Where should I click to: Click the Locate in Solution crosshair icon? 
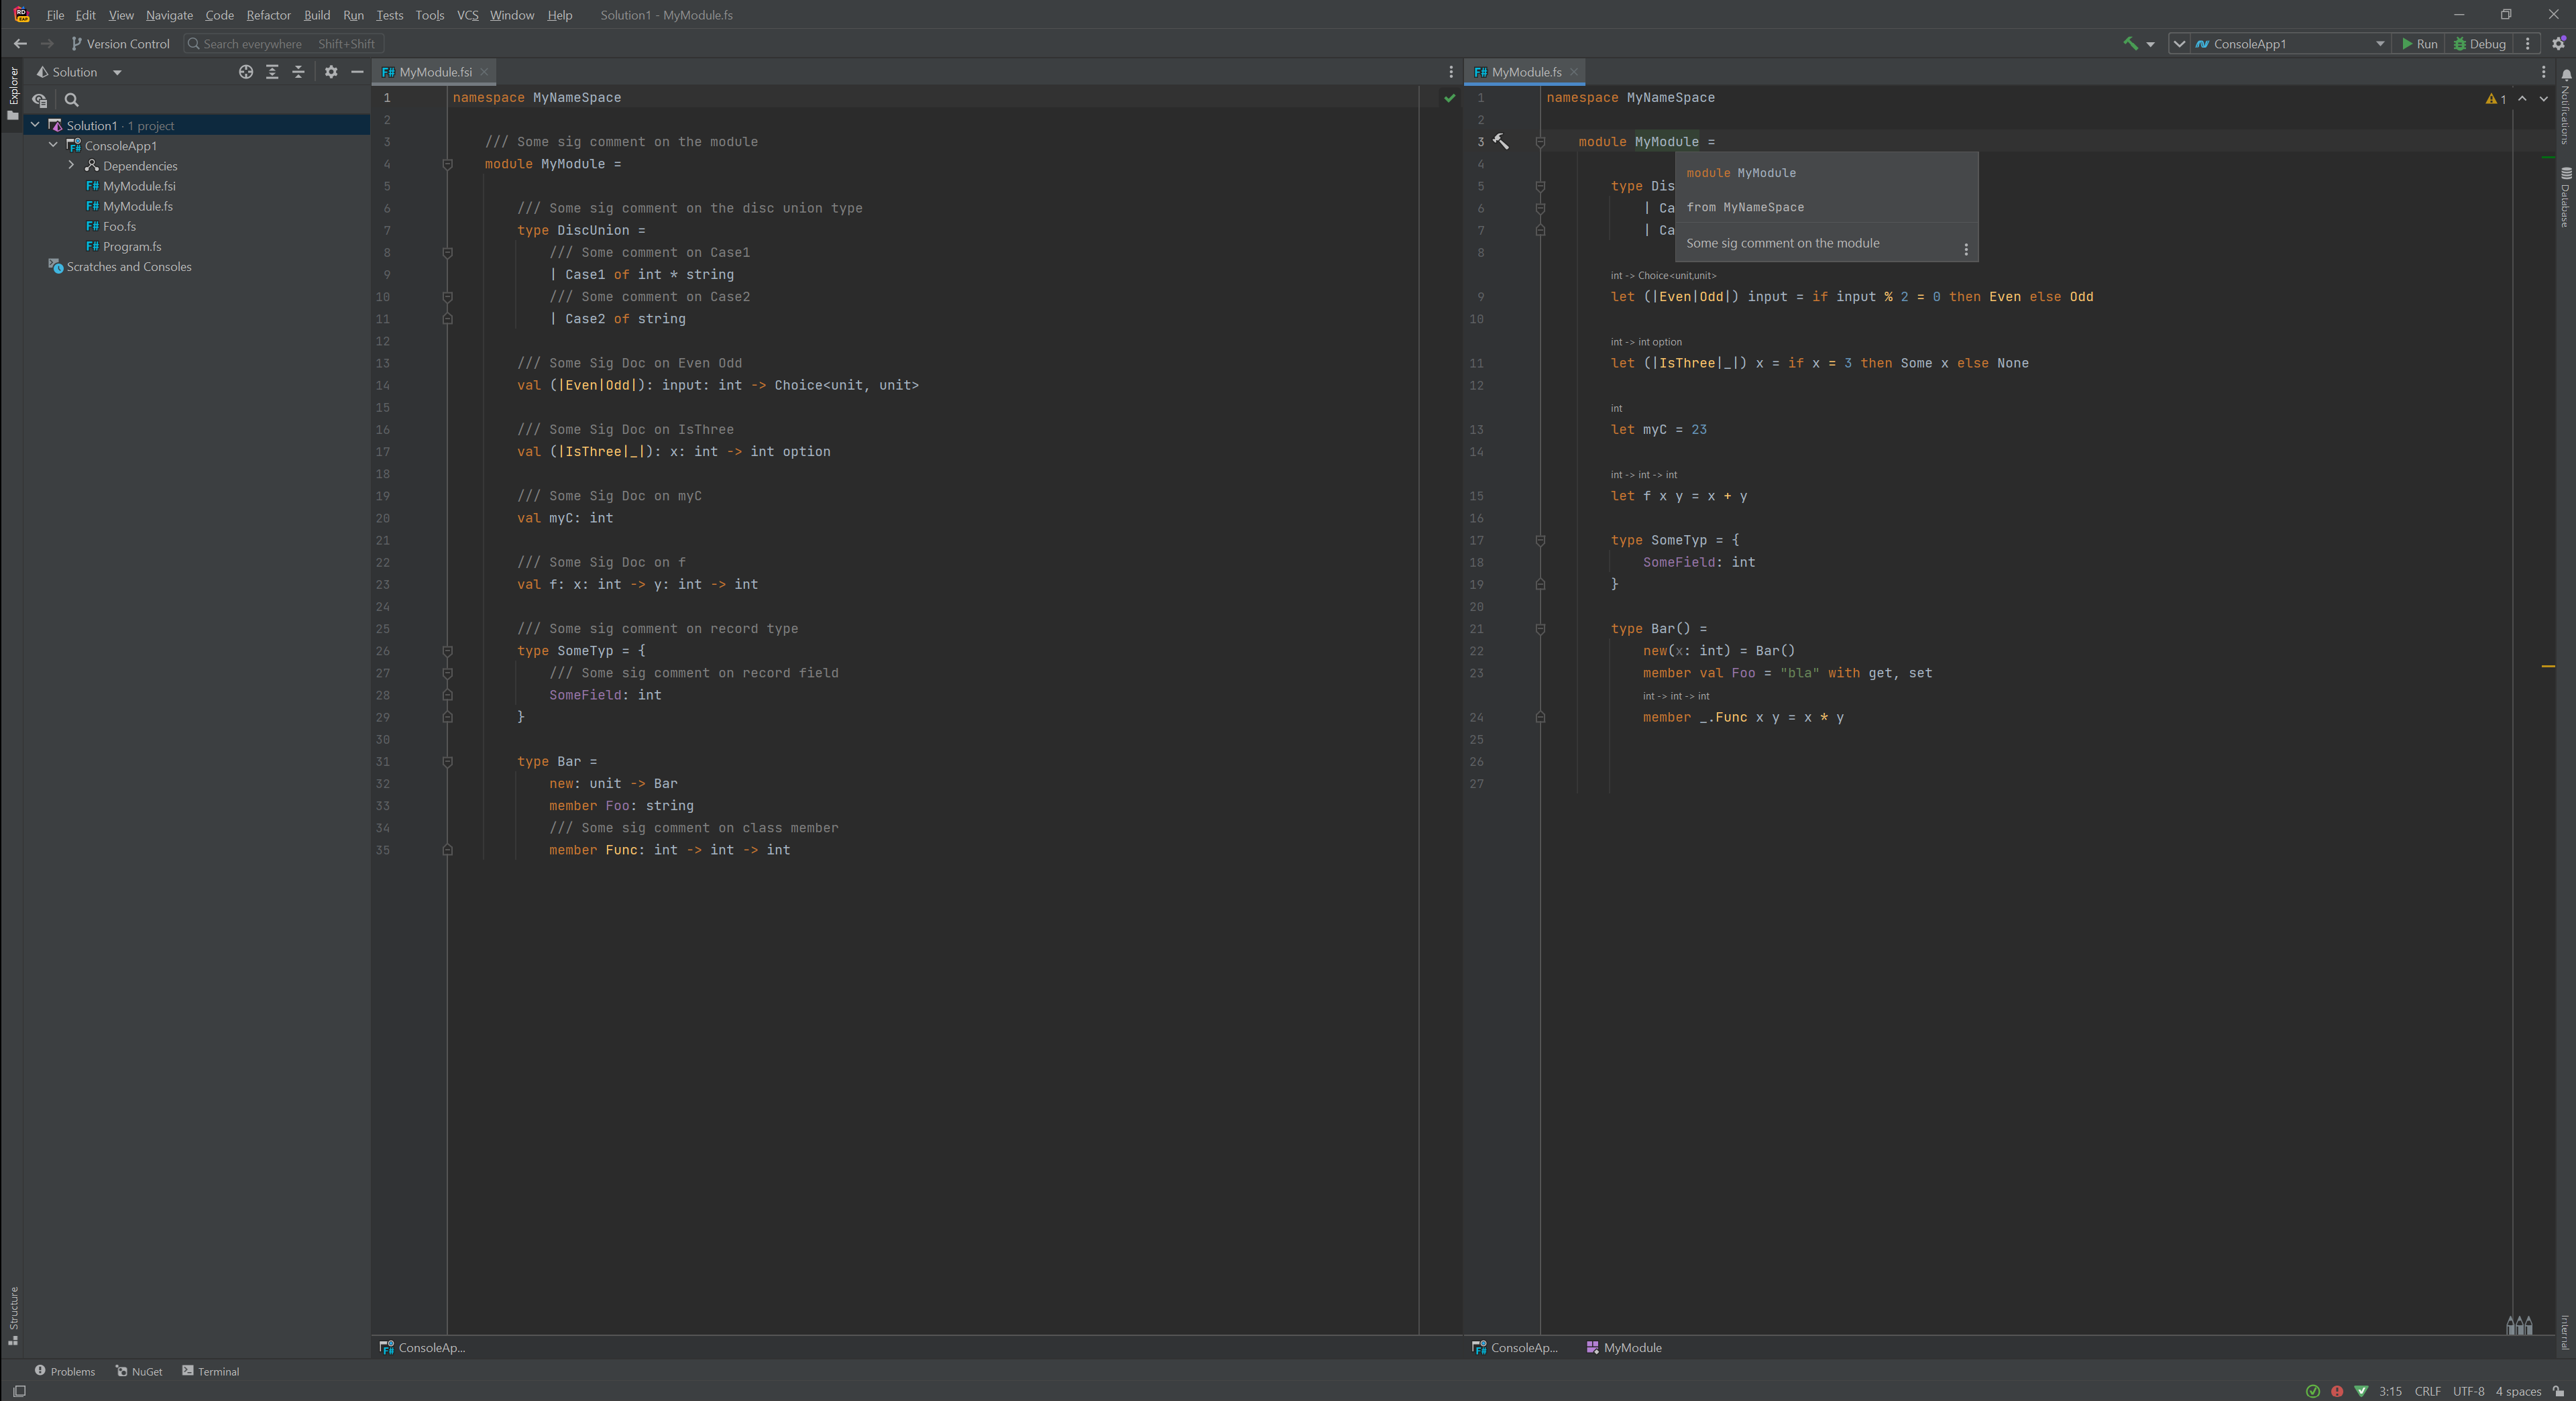tap(246, 72)
